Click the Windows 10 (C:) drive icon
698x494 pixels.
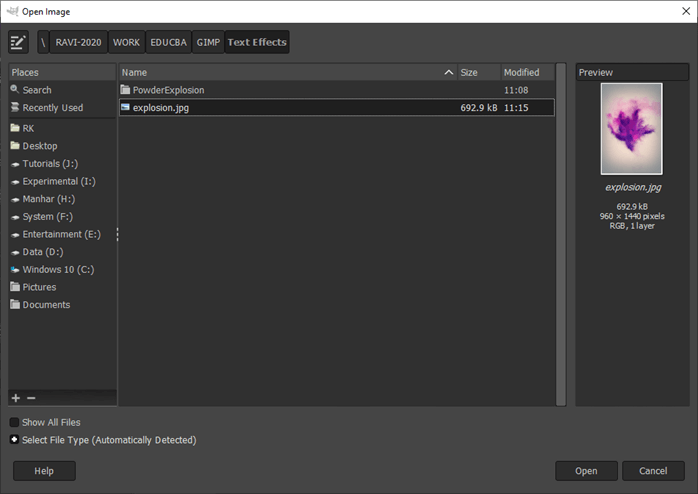[x=15, y=270]
